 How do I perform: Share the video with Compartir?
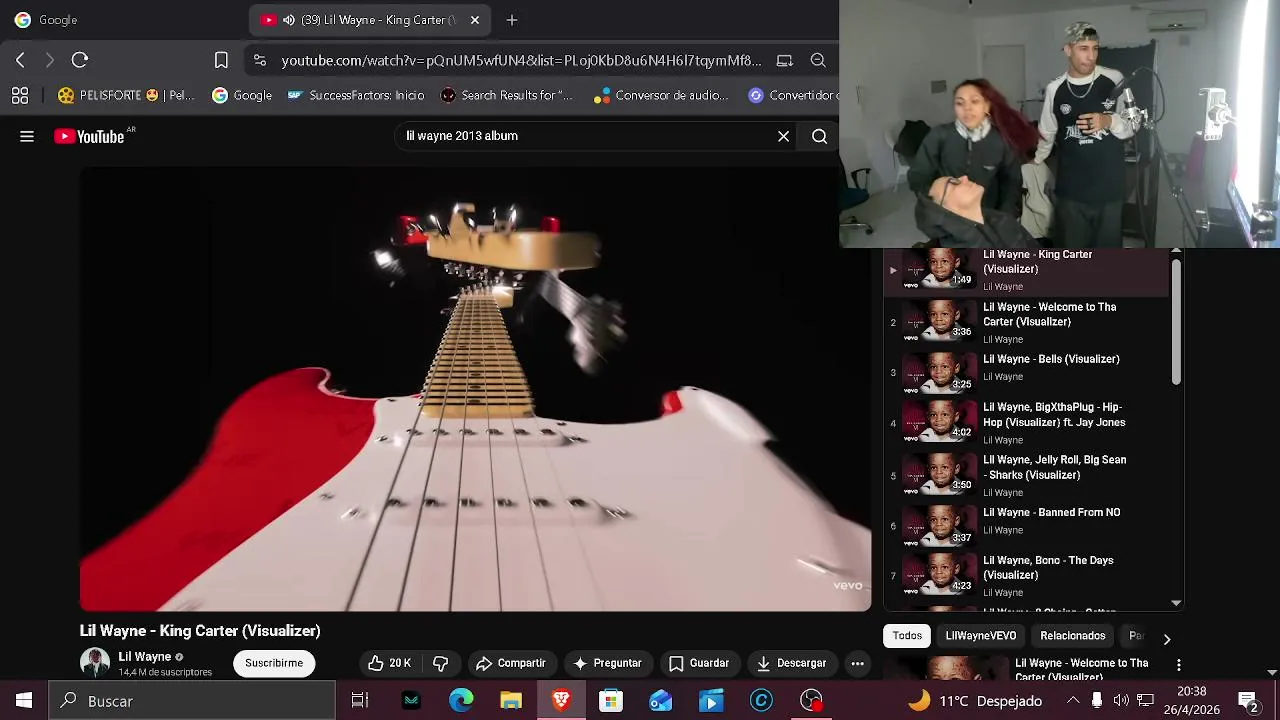511,663
